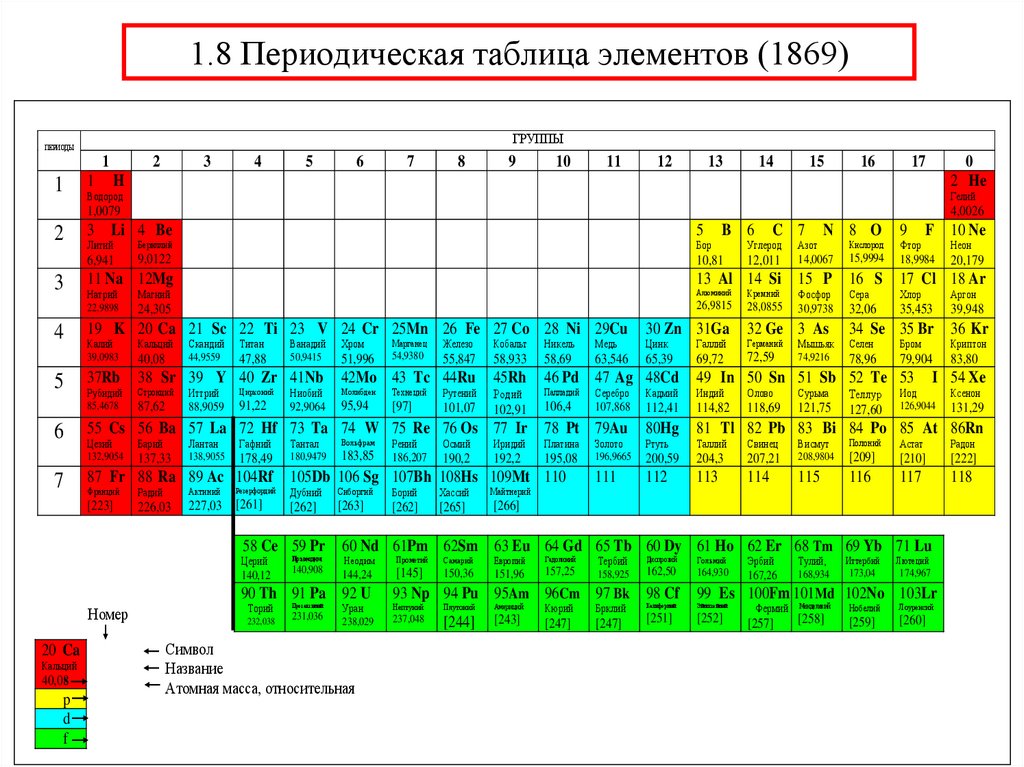Click the rubidium cell '37 Rb'
This screenshot has width=1024, height=767.
(x=106, y=392)
